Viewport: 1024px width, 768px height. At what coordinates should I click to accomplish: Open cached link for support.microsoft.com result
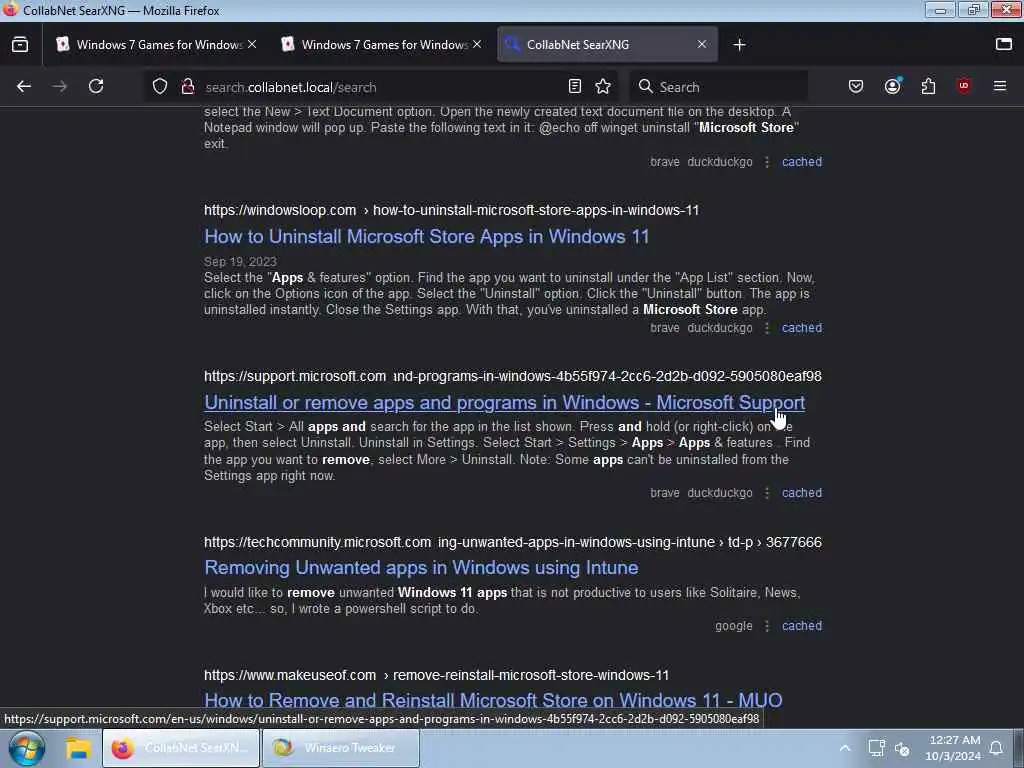[802, 493]
